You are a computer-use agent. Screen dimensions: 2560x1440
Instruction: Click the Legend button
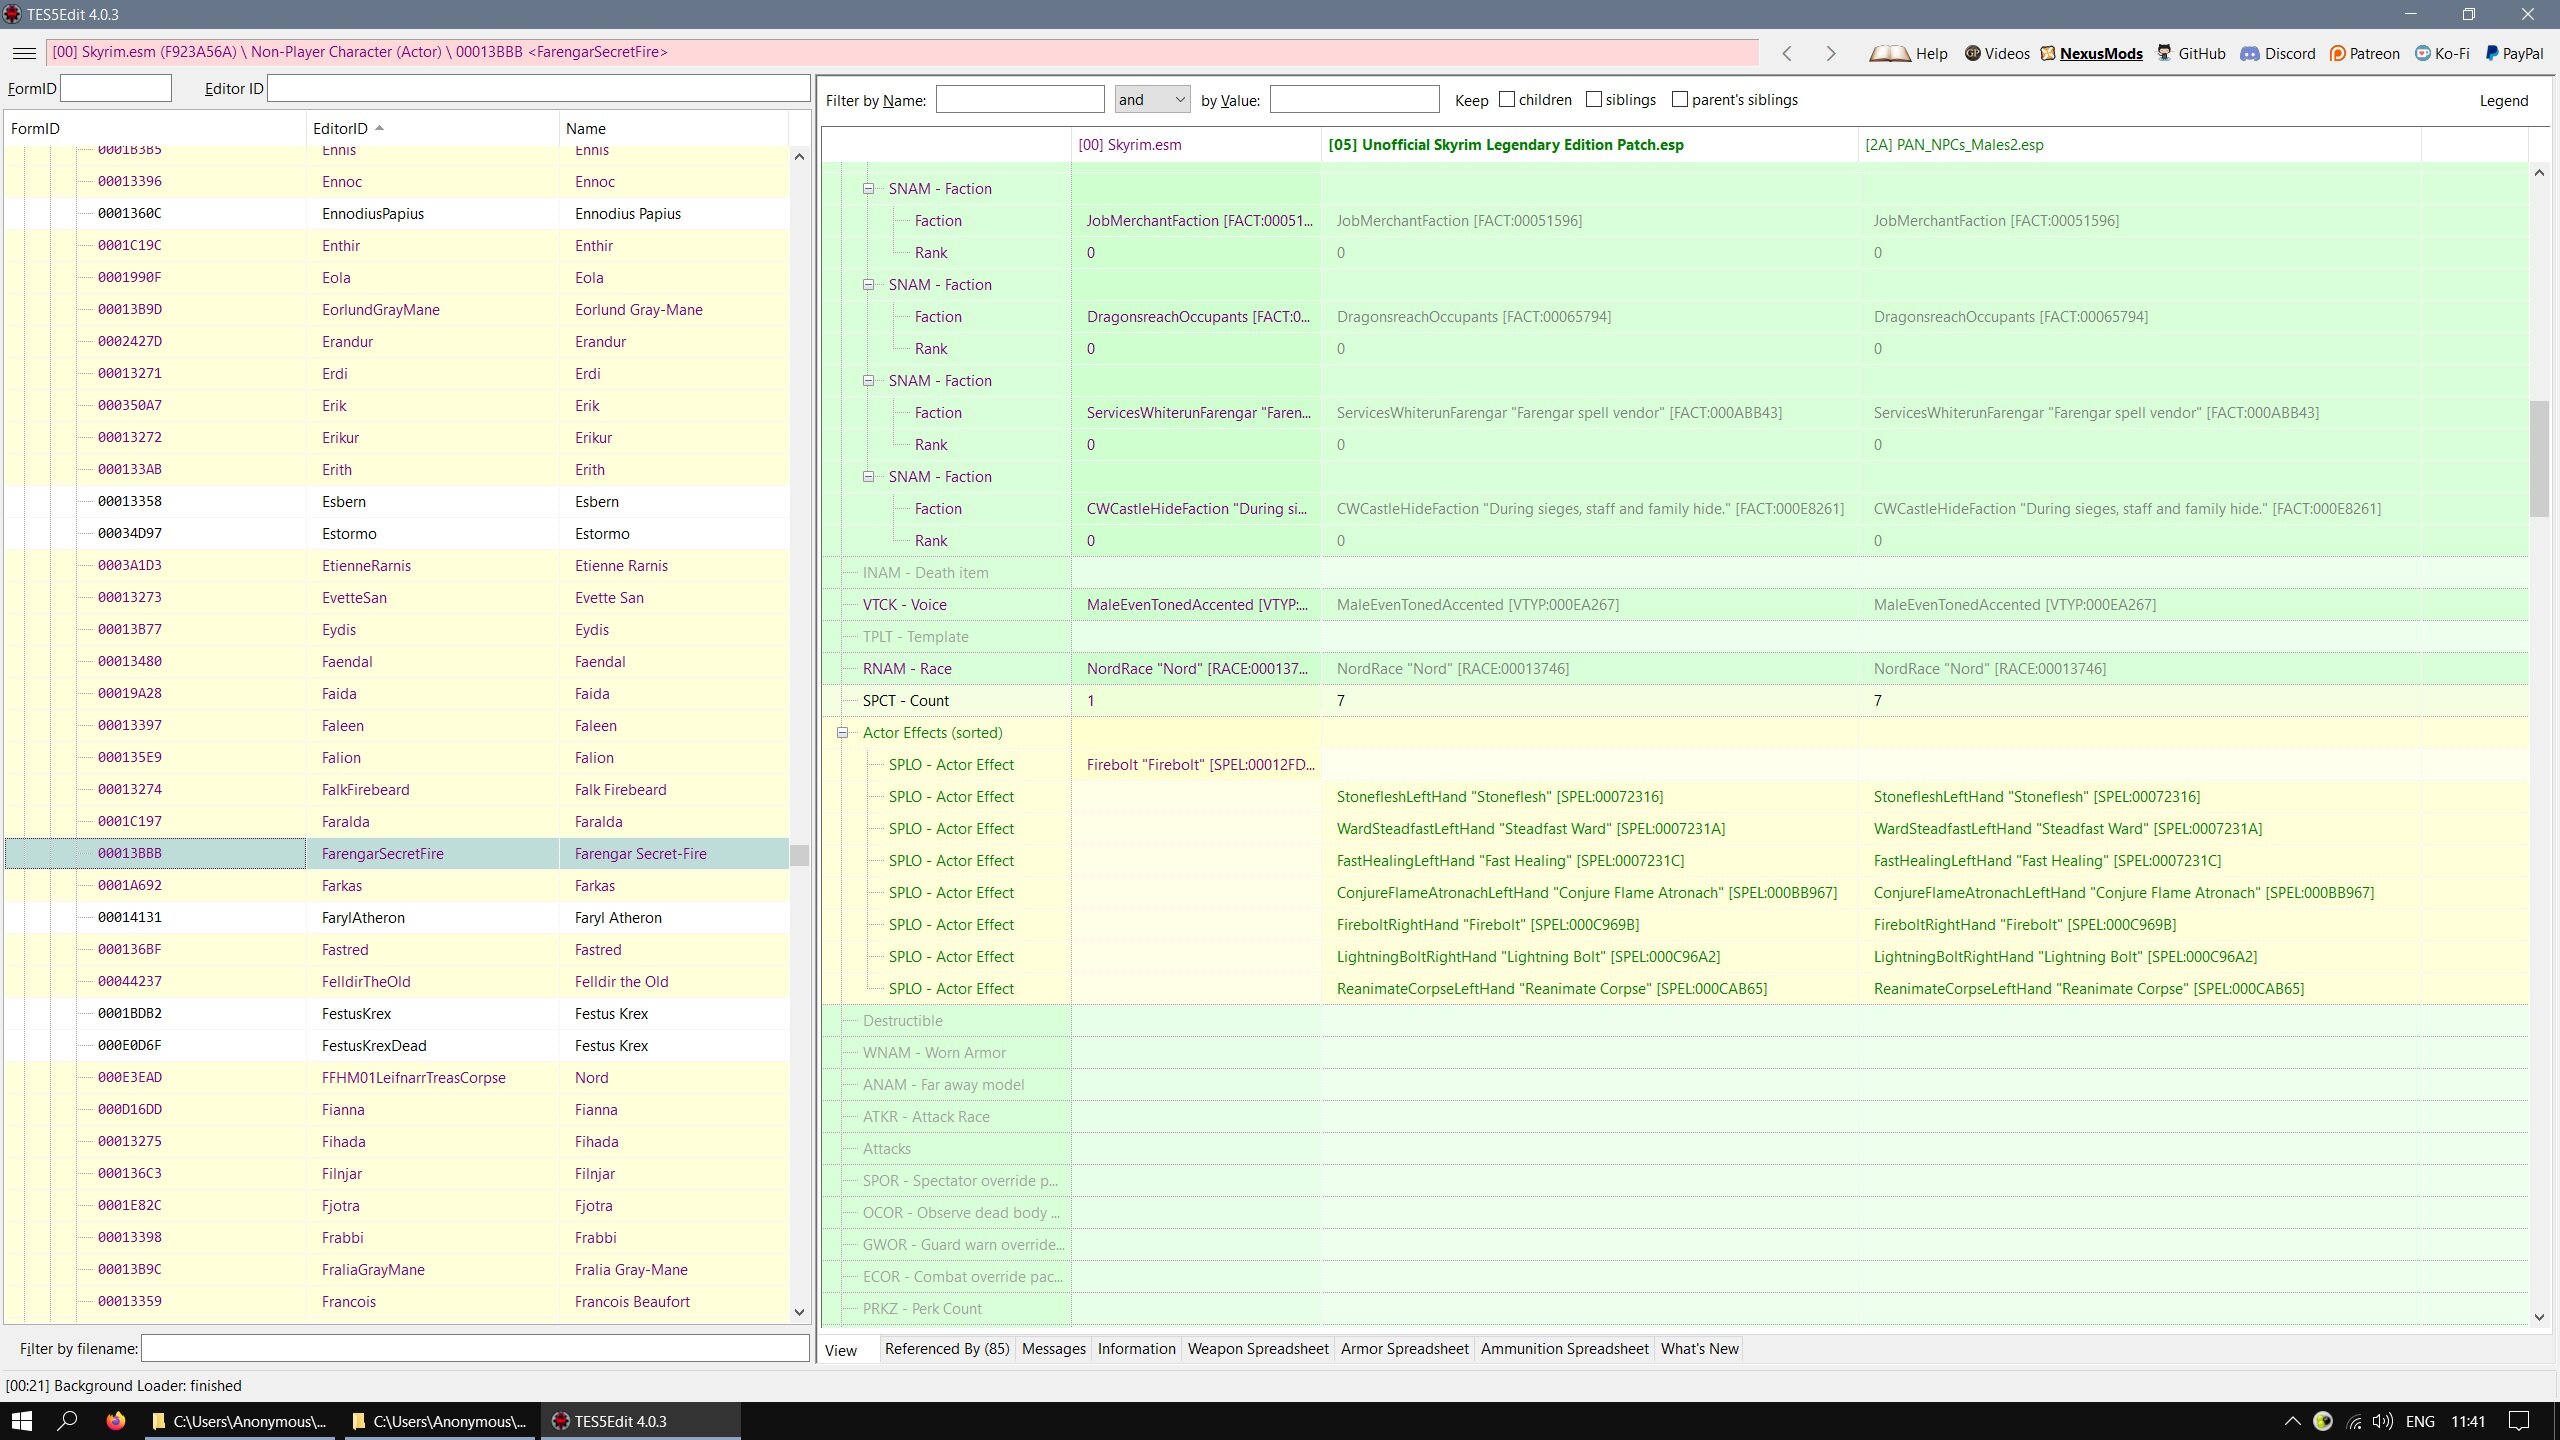pyautogui.click(x=2503, y=100)
